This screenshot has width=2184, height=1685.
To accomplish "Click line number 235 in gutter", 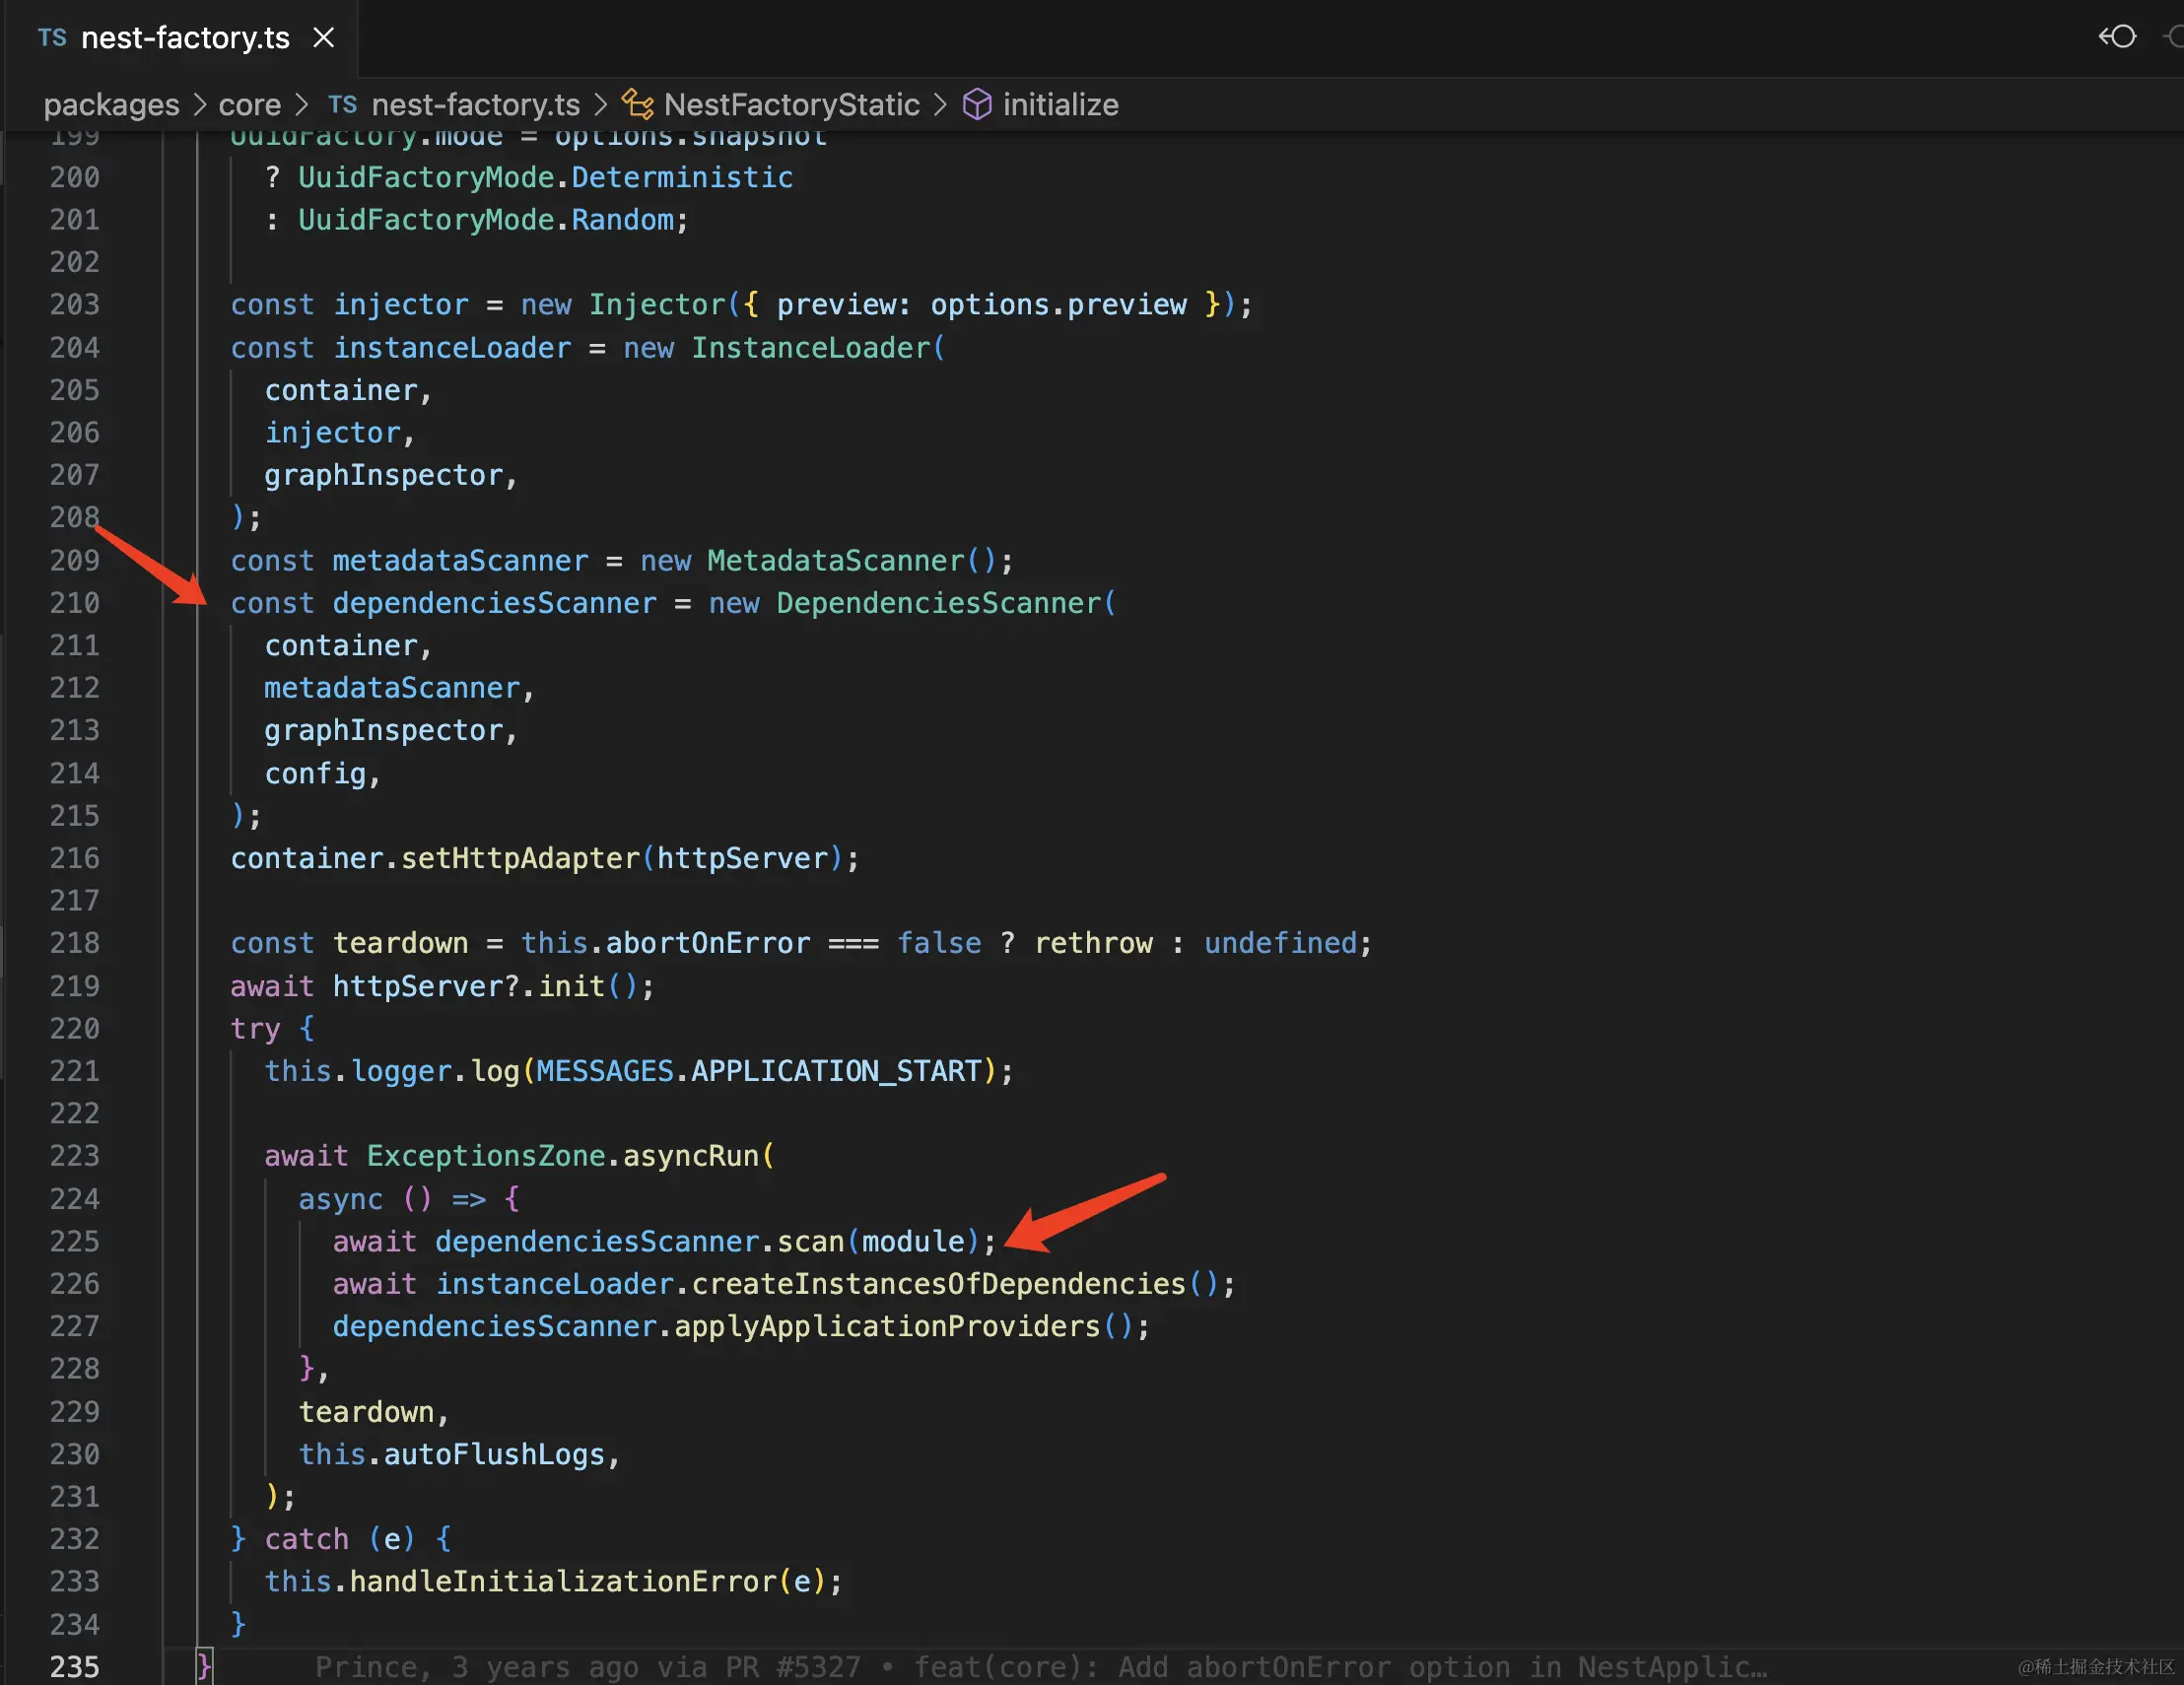I will [x=75, y=1667].
